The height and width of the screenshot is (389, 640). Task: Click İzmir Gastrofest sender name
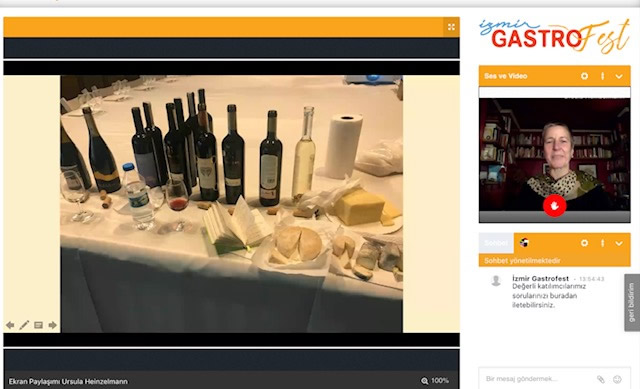point(540,278)
